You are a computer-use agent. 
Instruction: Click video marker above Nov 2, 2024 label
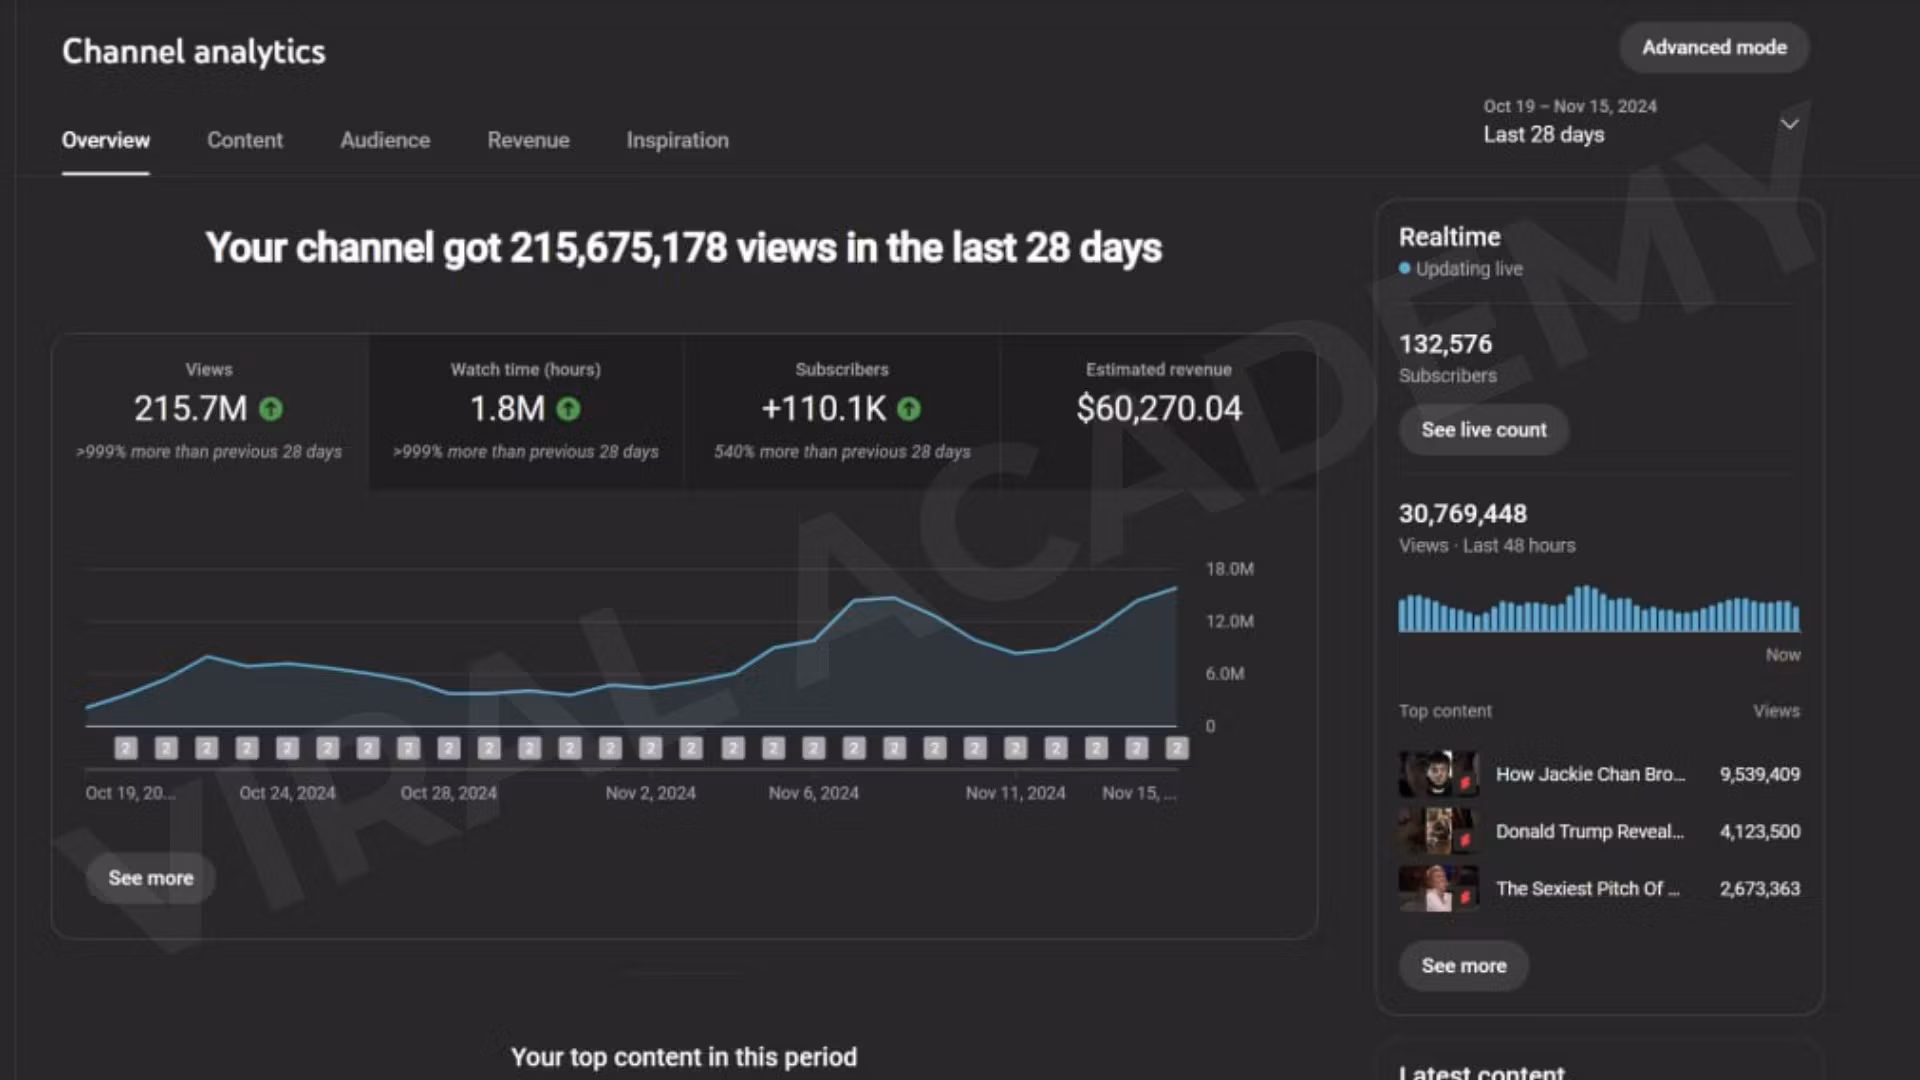[x=651, y=748]
